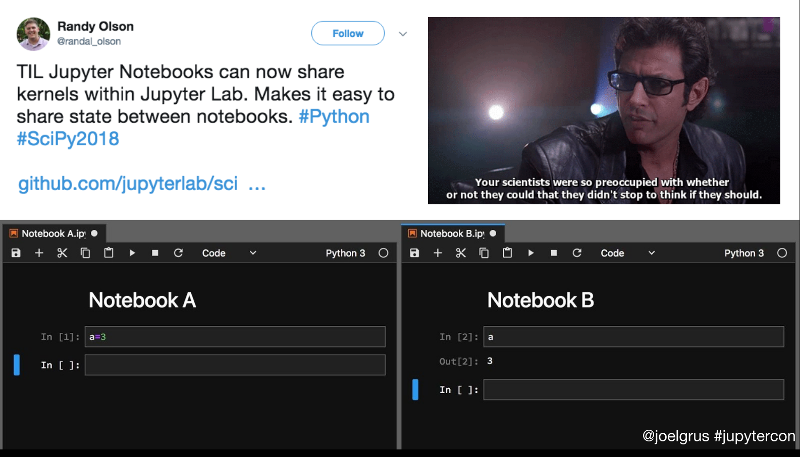Click the blue collapser bar in Notebook B
800x457 pixels.
coord(415,390)
